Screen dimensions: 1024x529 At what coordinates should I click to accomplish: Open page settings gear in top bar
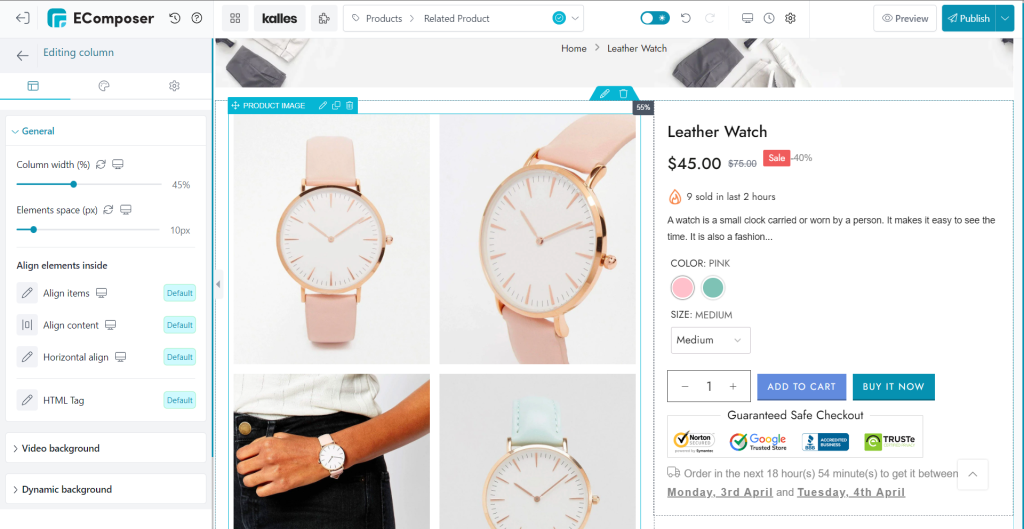(790, 18)
